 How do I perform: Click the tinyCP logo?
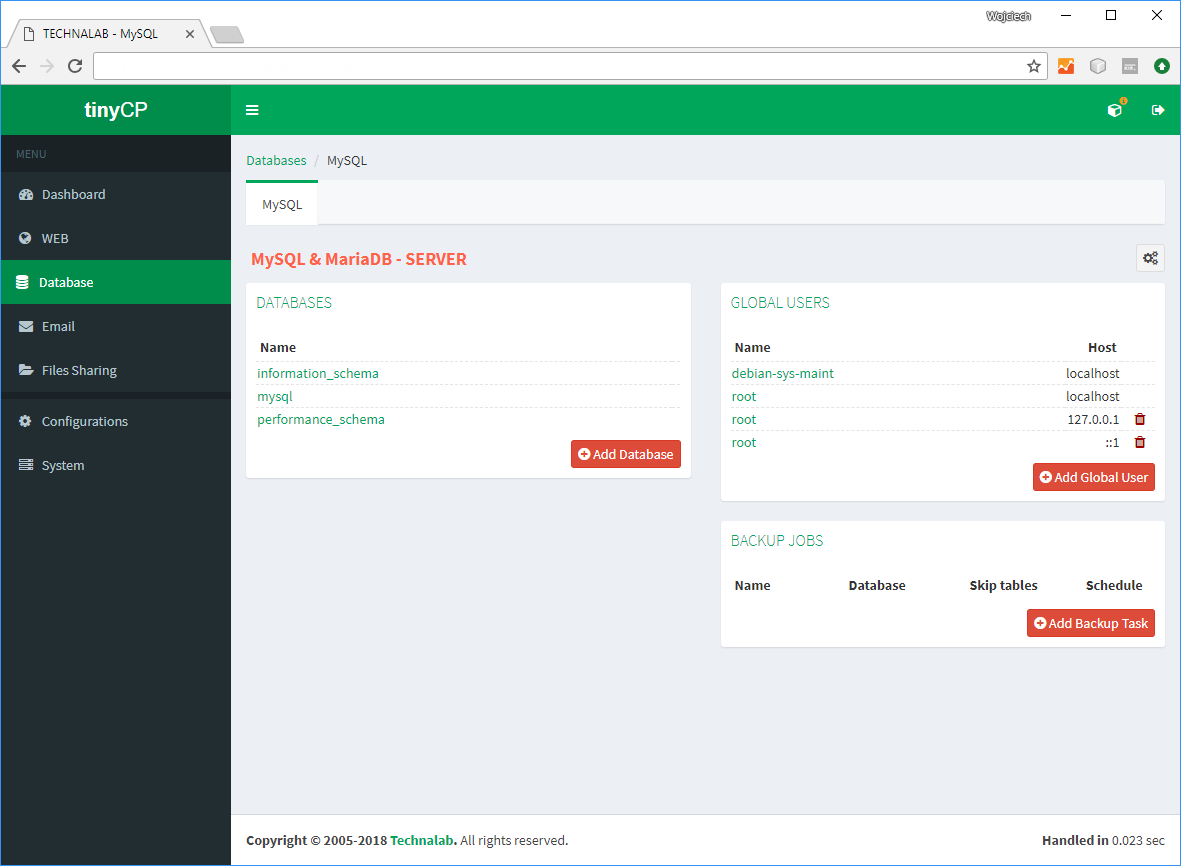(x=116, y=110)
